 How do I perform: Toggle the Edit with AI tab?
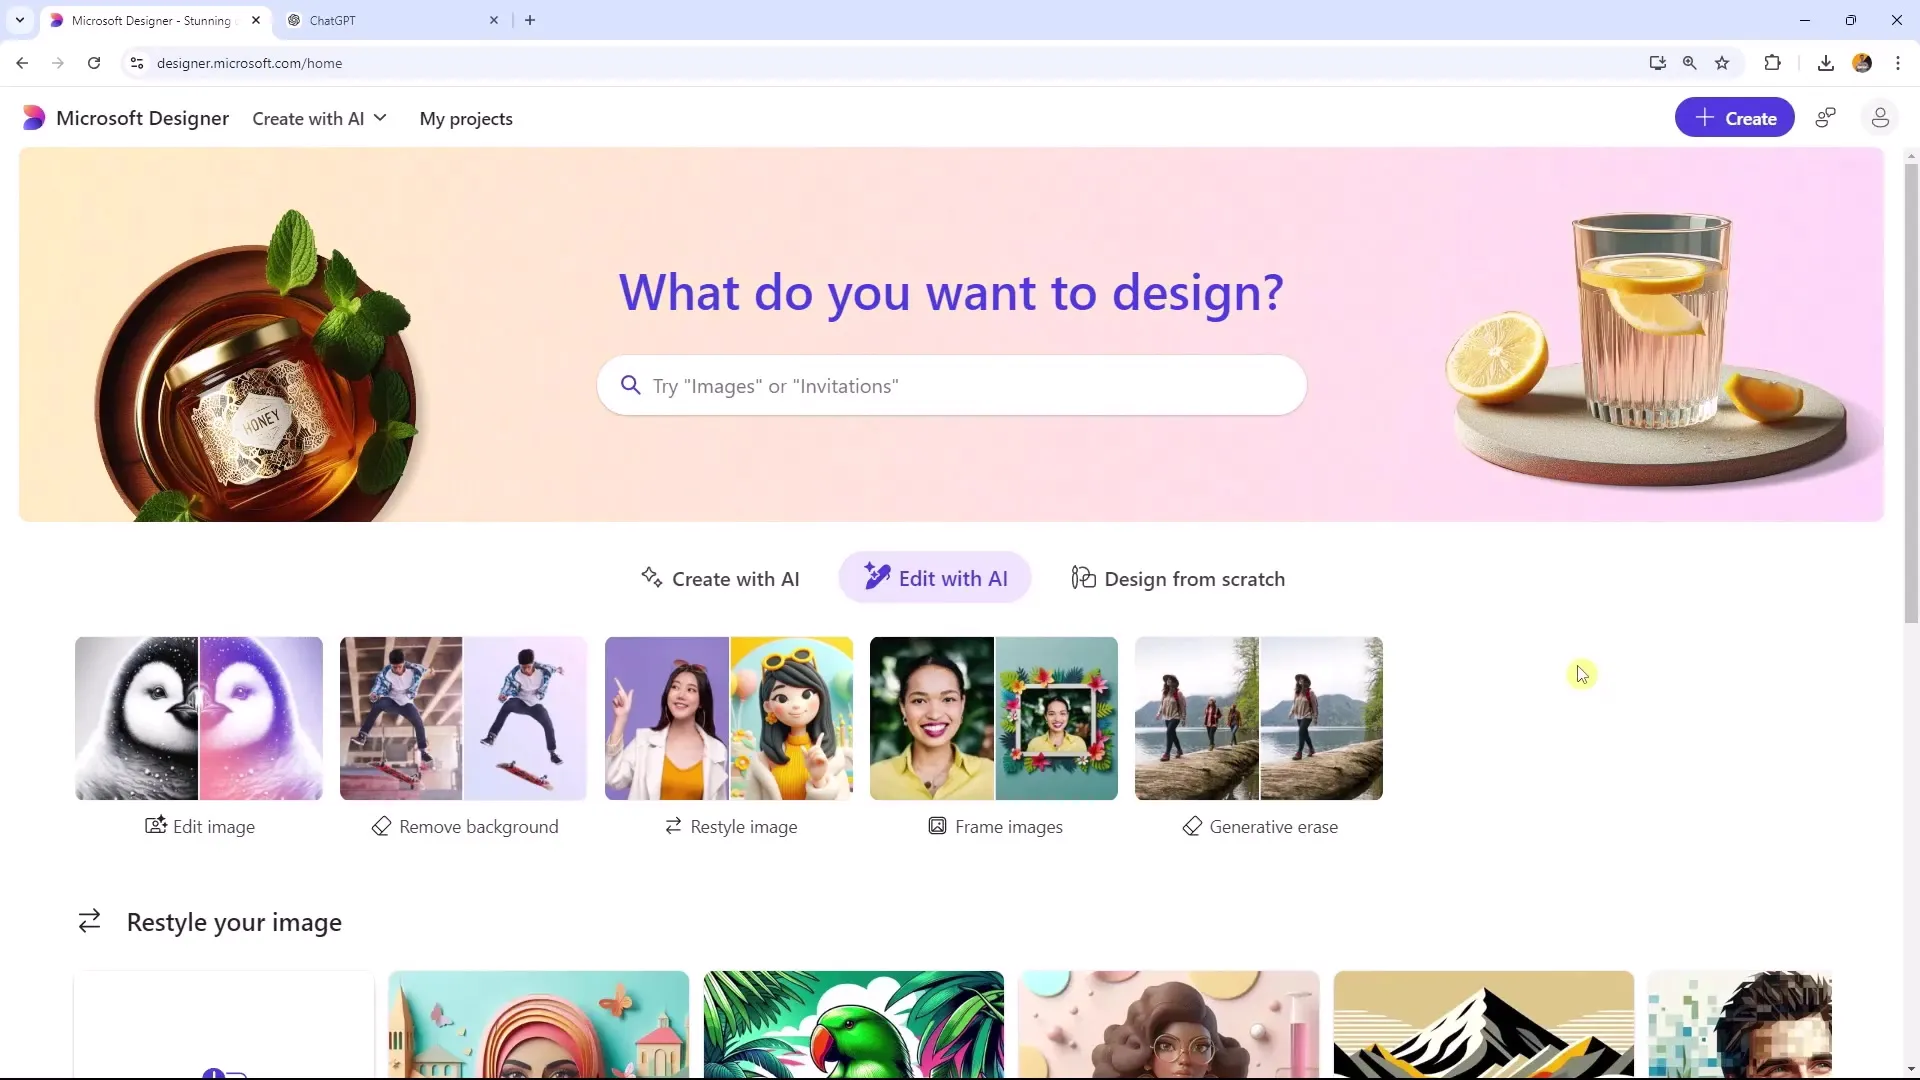pos(936,579)
